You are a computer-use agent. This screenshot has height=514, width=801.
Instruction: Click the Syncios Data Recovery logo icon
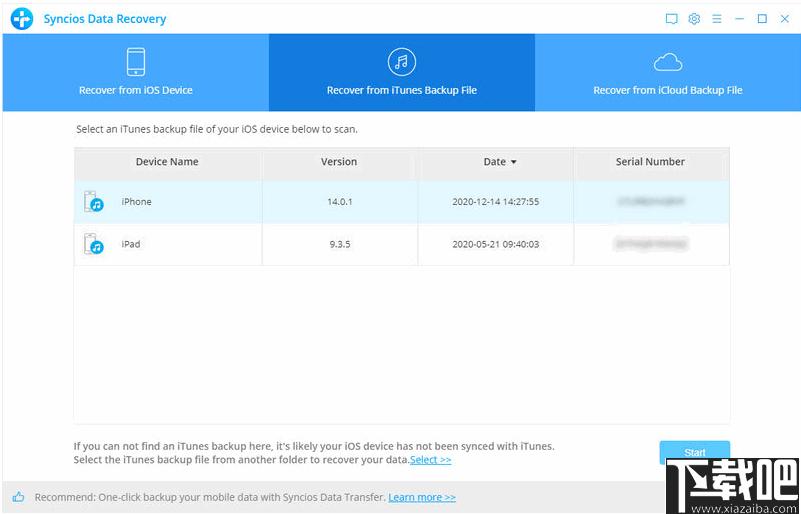[x=21, y=19]
